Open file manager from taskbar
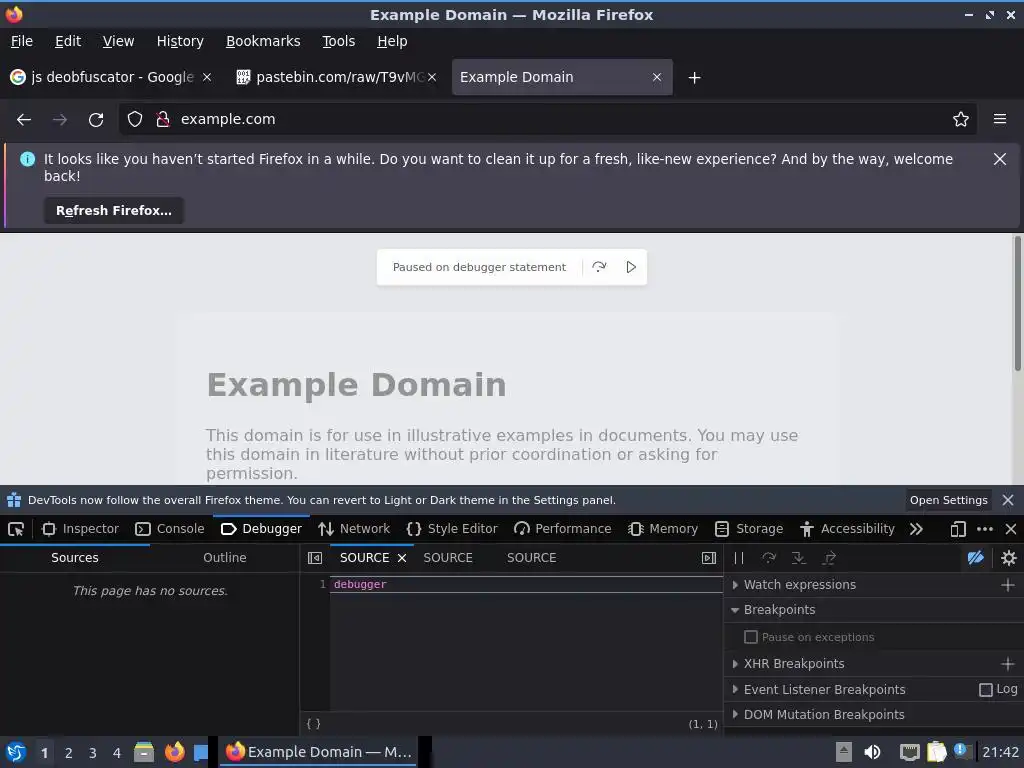 tap(144, 752)
